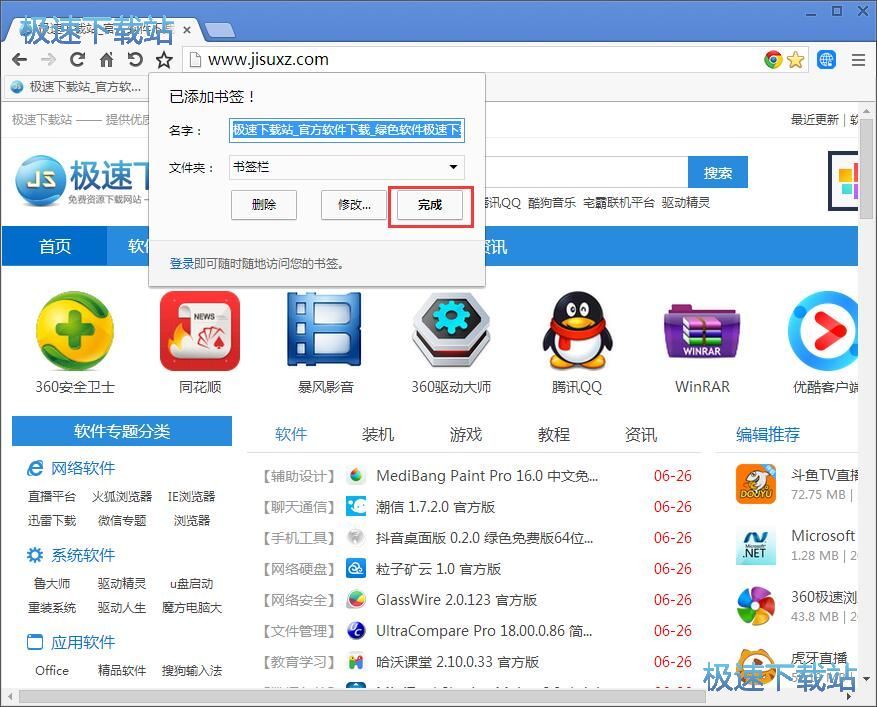Switch to the 软件 content tab
Image resolution: width=877 pixels, height=707 pixels.
pyautogui.click(x=291, y=434)
